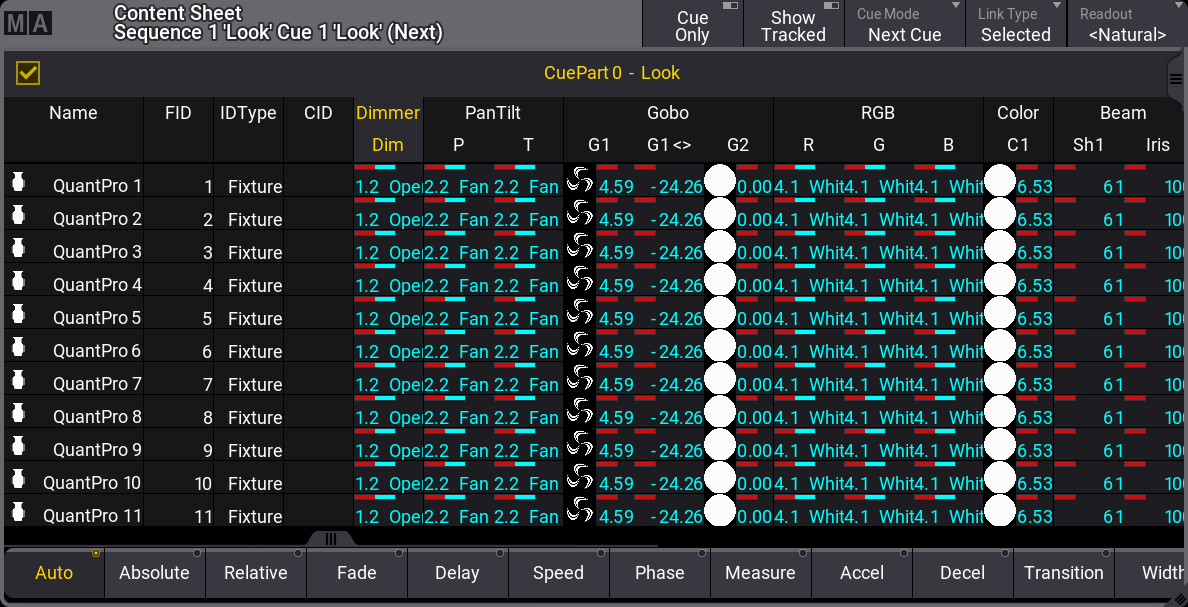
Task: Click the fixture icon beside QuantPro 8
Action: [18, 412]
